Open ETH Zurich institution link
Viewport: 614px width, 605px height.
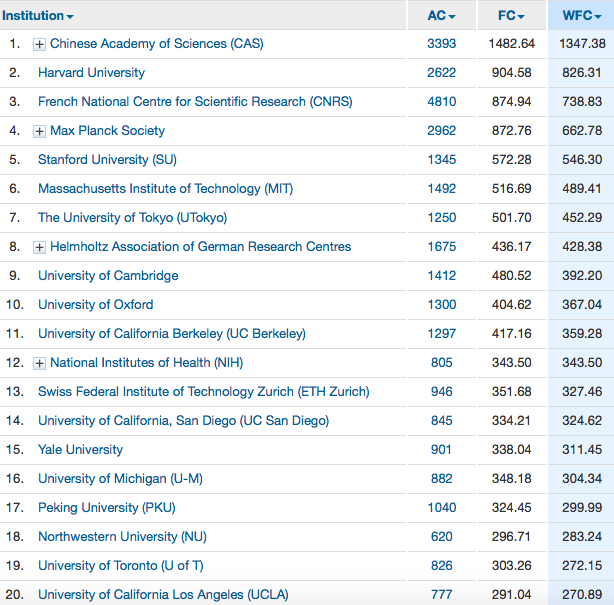204,391
